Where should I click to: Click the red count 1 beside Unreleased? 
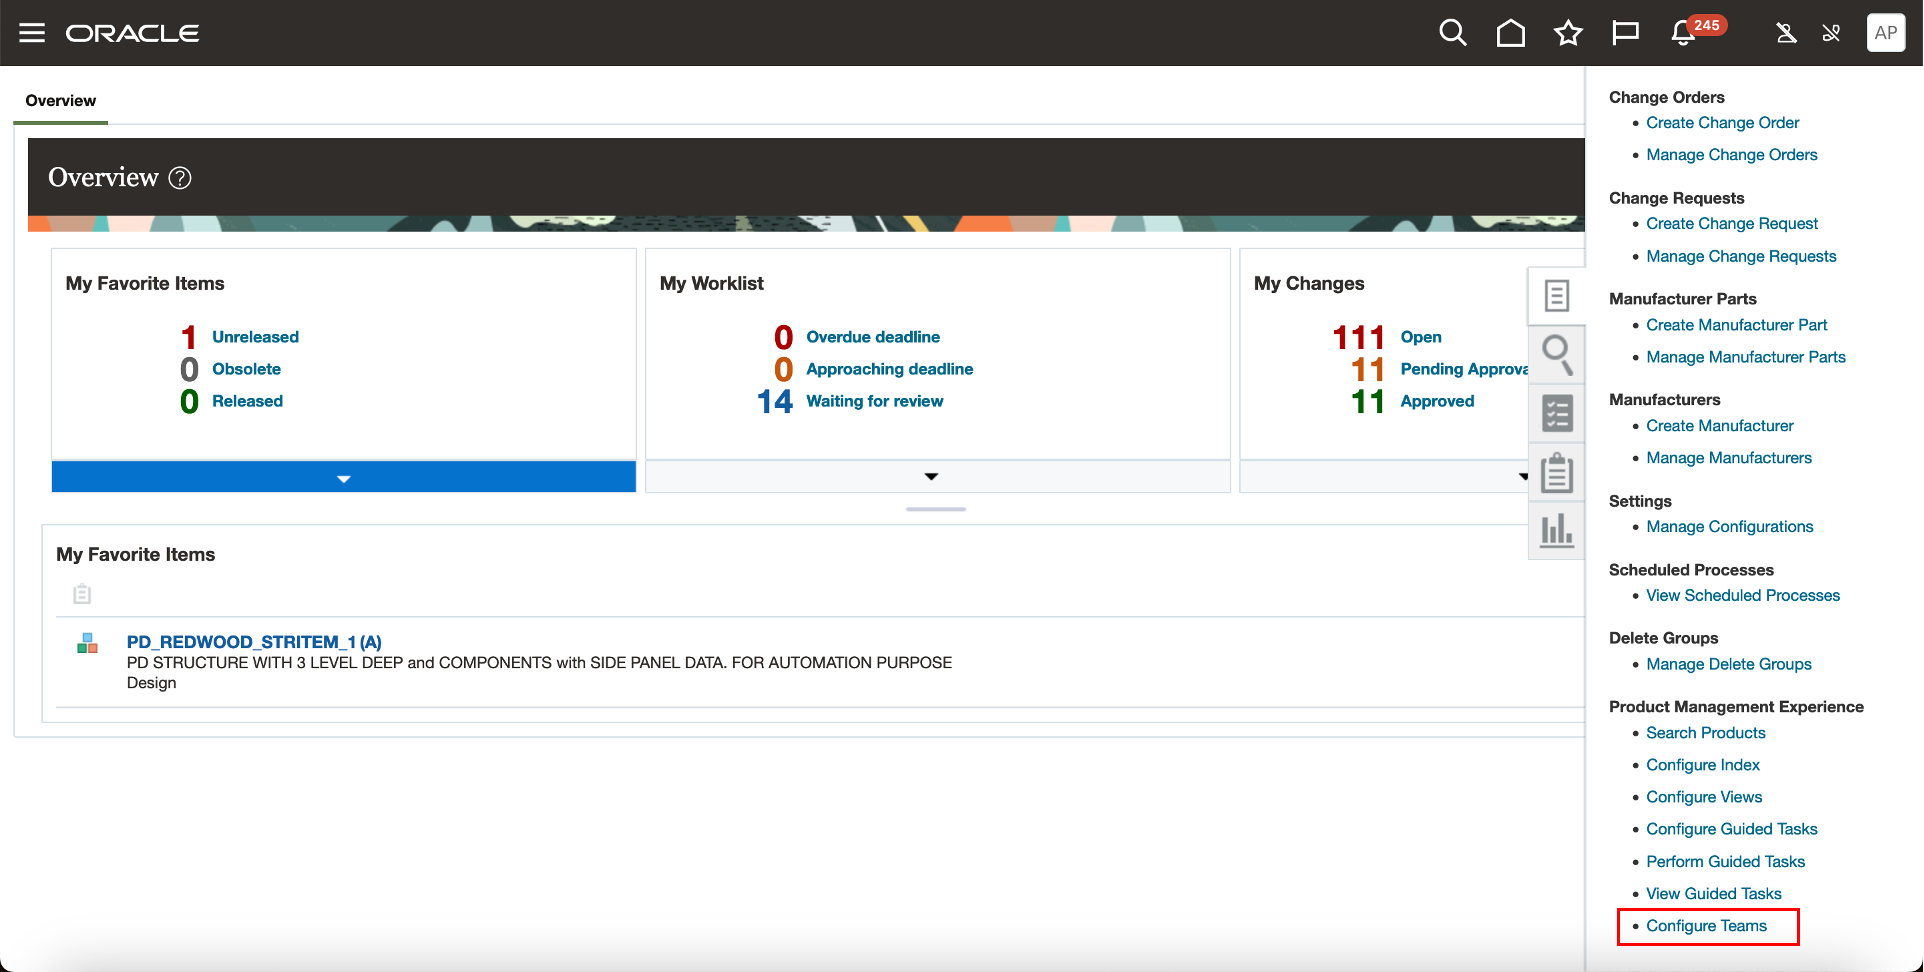pos(189,338)
